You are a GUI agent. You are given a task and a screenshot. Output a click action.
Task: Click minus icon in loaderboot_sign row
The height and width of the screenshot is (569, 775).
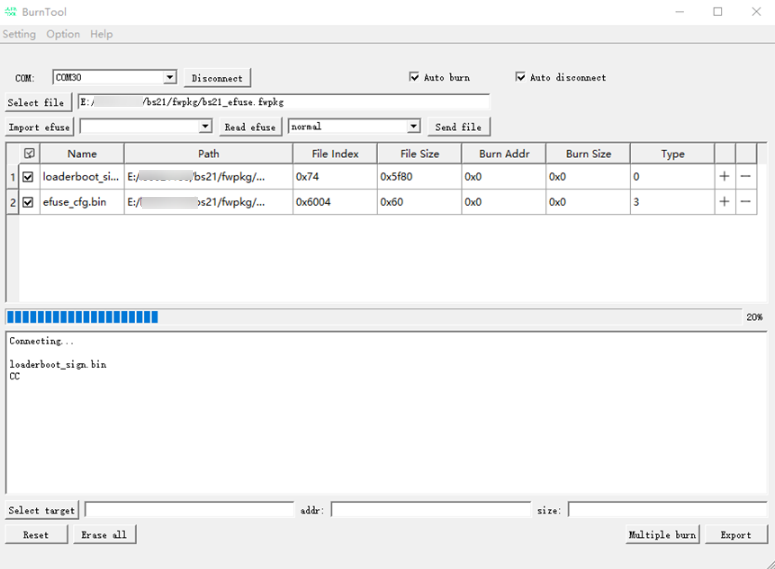point(746,177)
